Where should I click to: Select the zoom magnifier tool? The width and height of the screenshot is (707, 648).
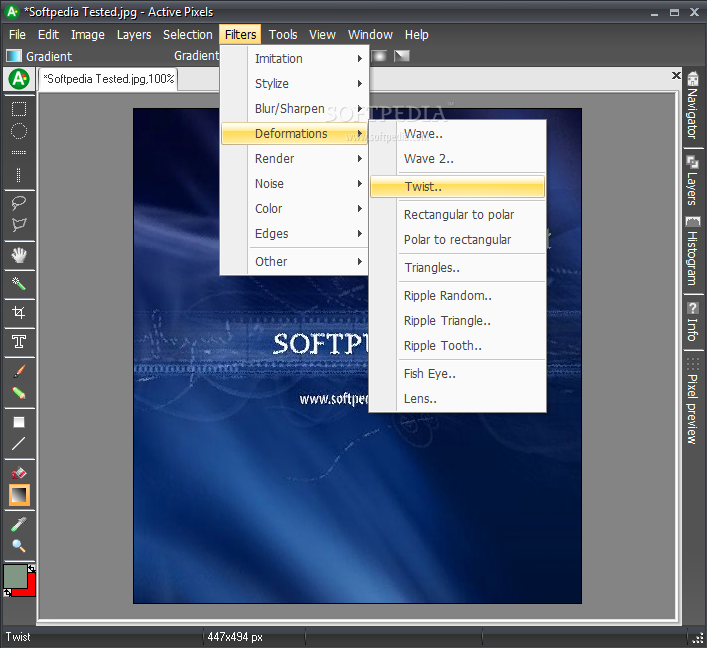pos(18,546)
